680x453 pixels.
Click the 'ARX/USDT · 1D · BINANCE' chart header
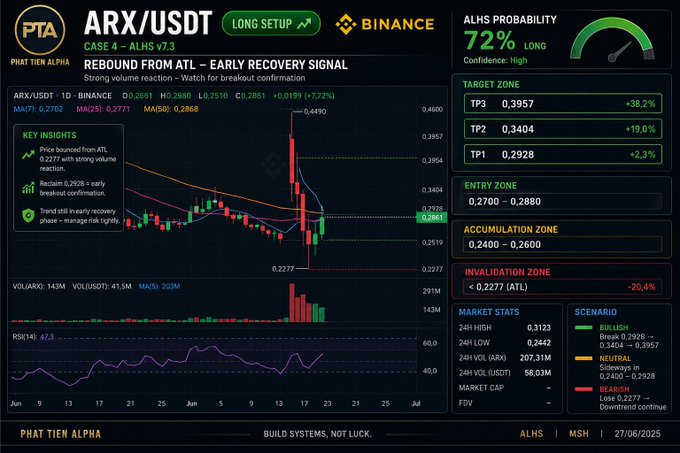pos(62,95)
